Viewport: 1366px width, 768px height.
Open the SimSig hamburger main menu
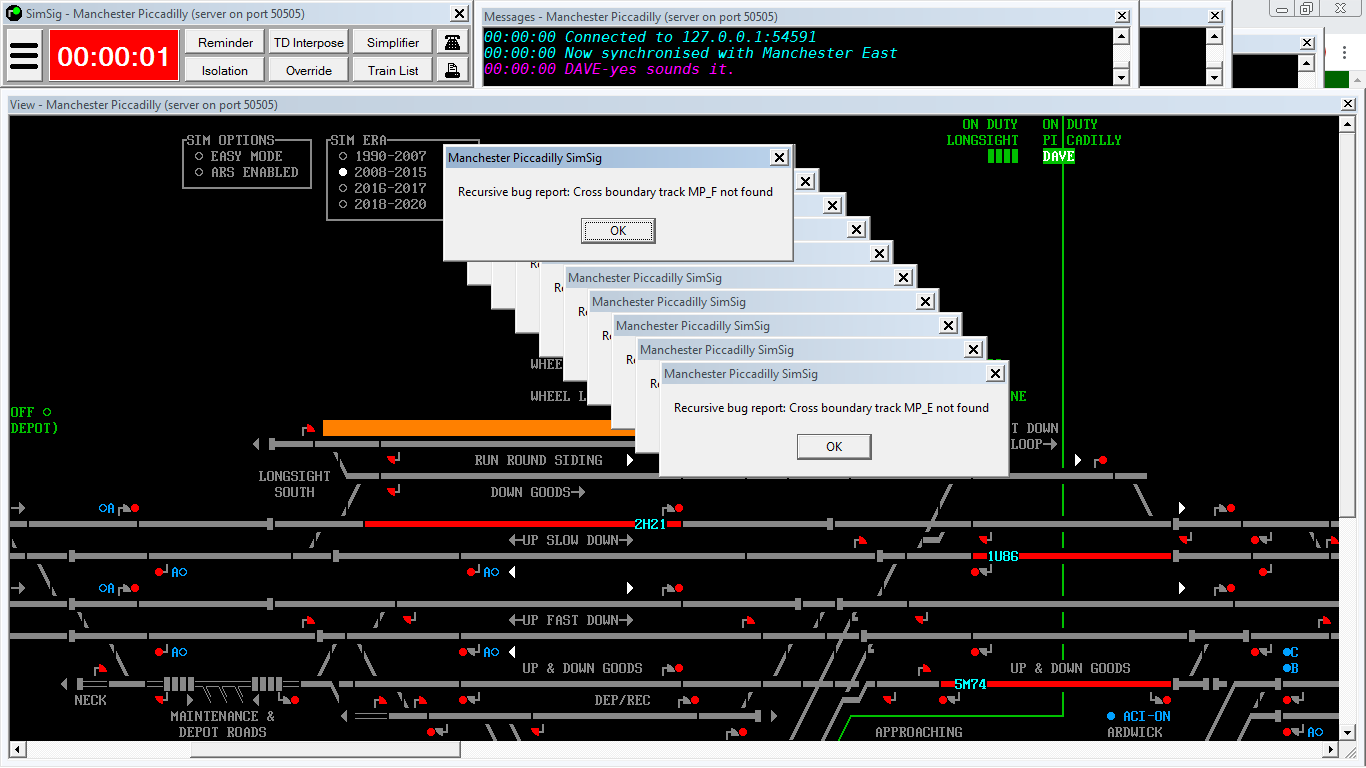click(x=24, y=56)
